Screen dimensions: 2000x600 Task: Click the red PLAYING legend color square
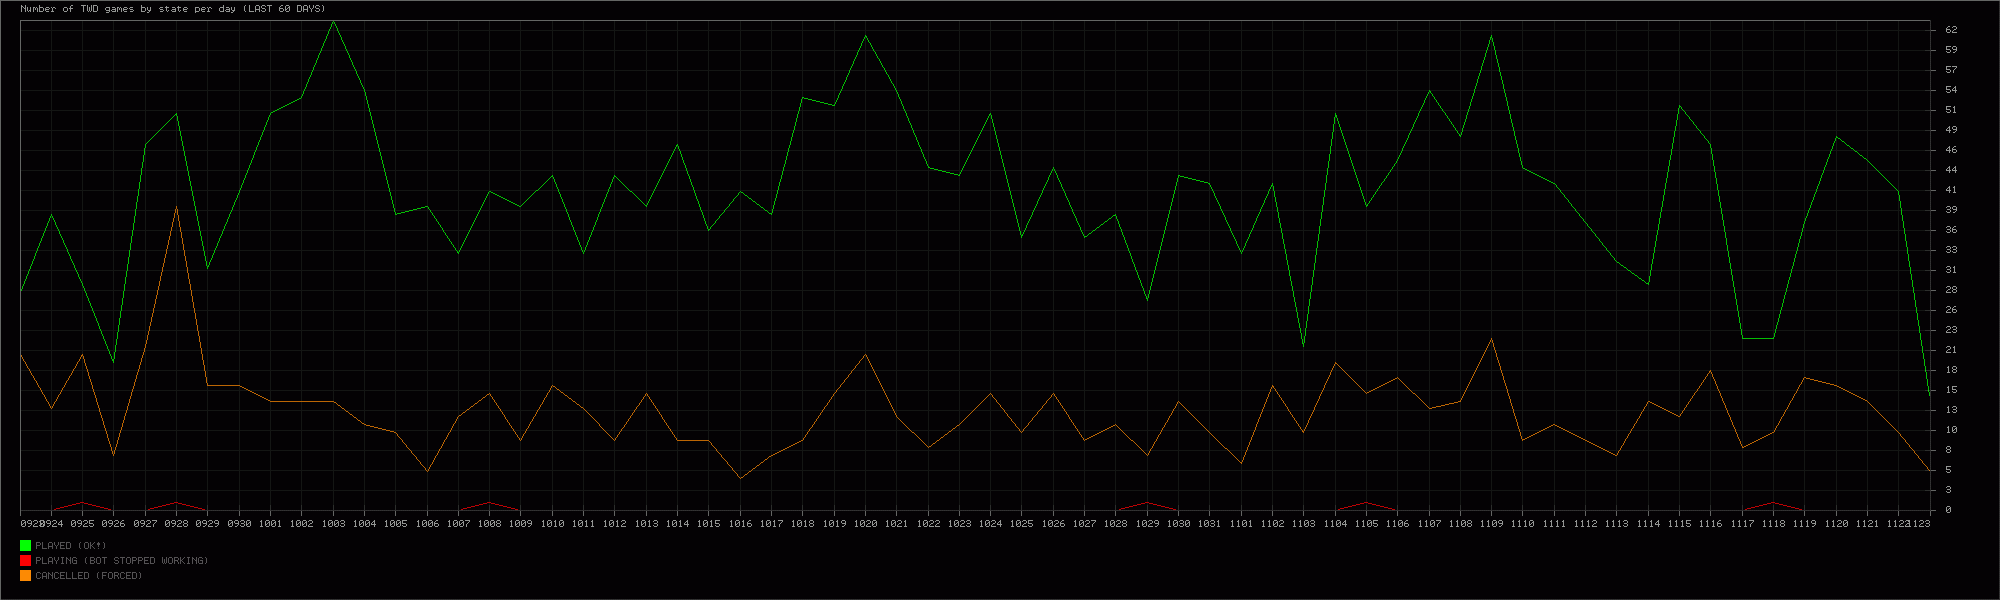[x=25, y=560]
